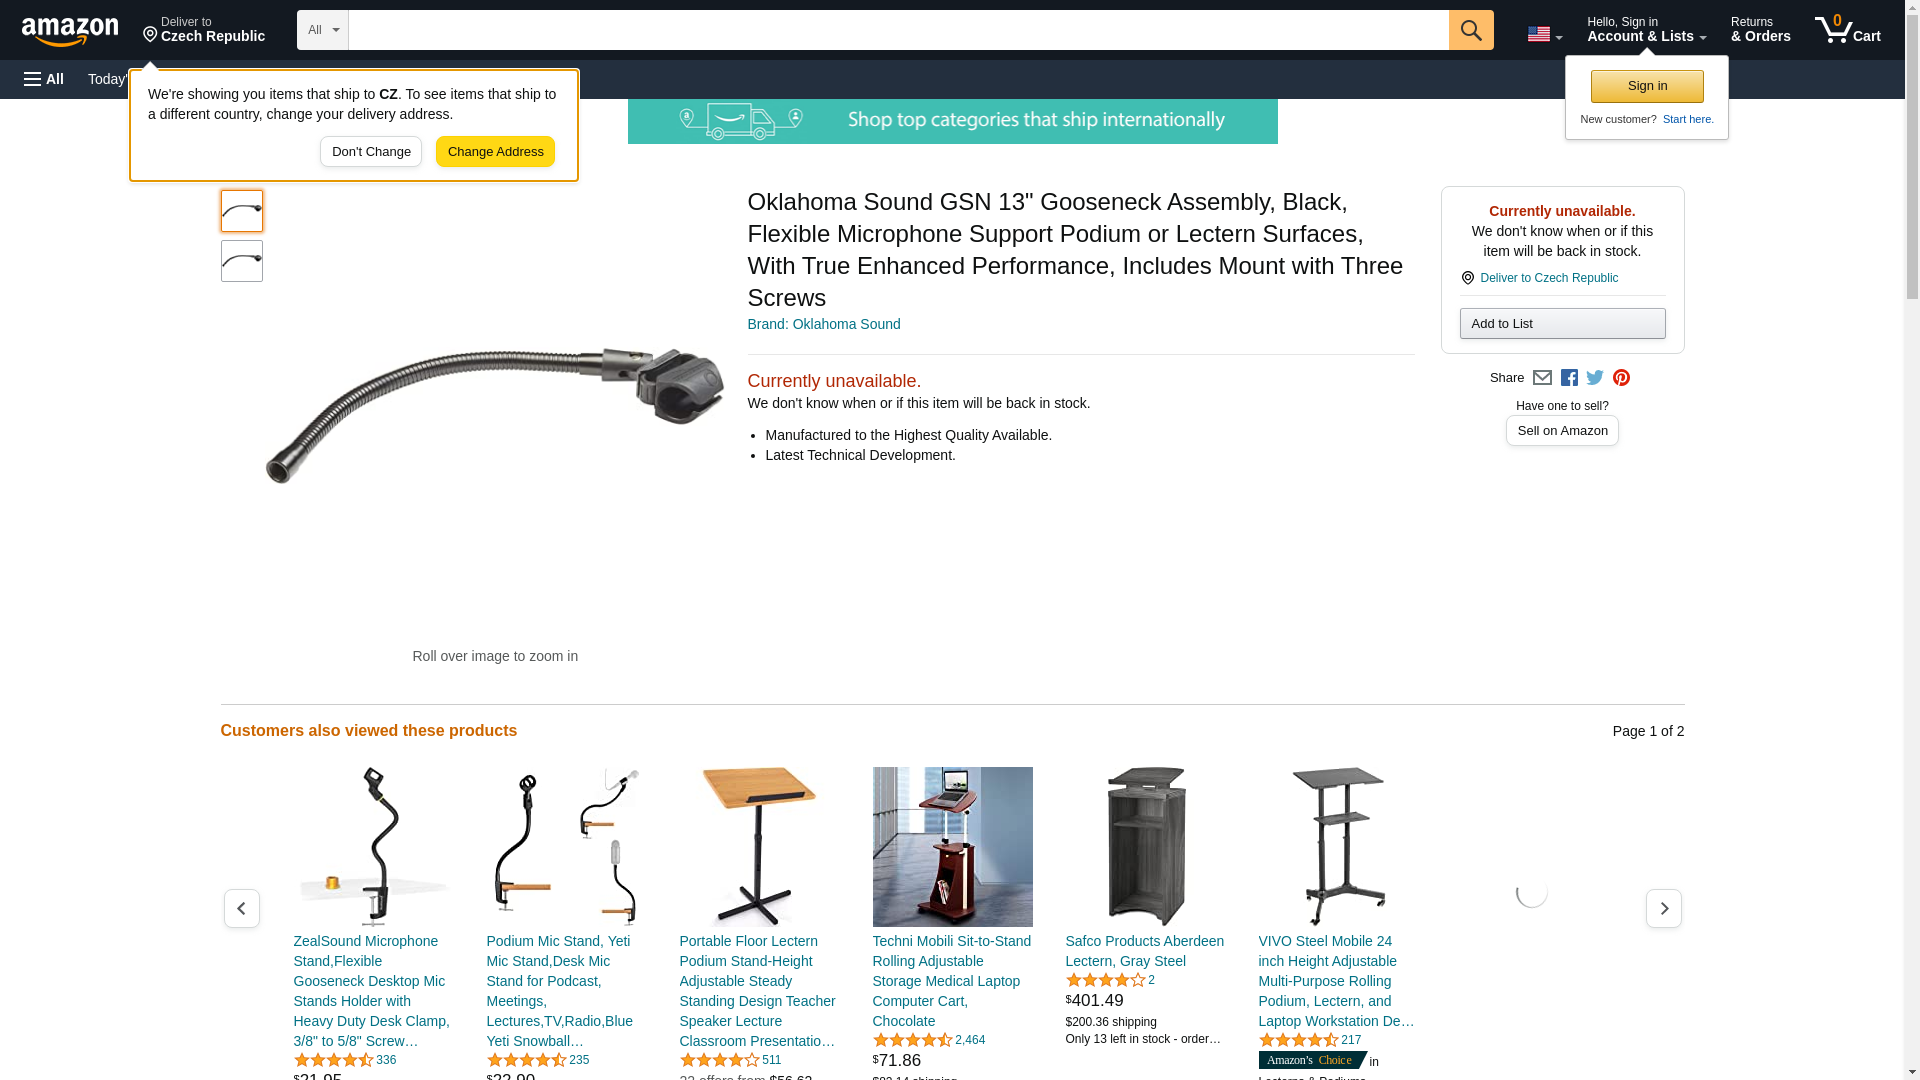Image resolution: width=1920 pixels, height=1080 pixels.
Task: Share product on Twitter
Action: tap(1595, 378)
